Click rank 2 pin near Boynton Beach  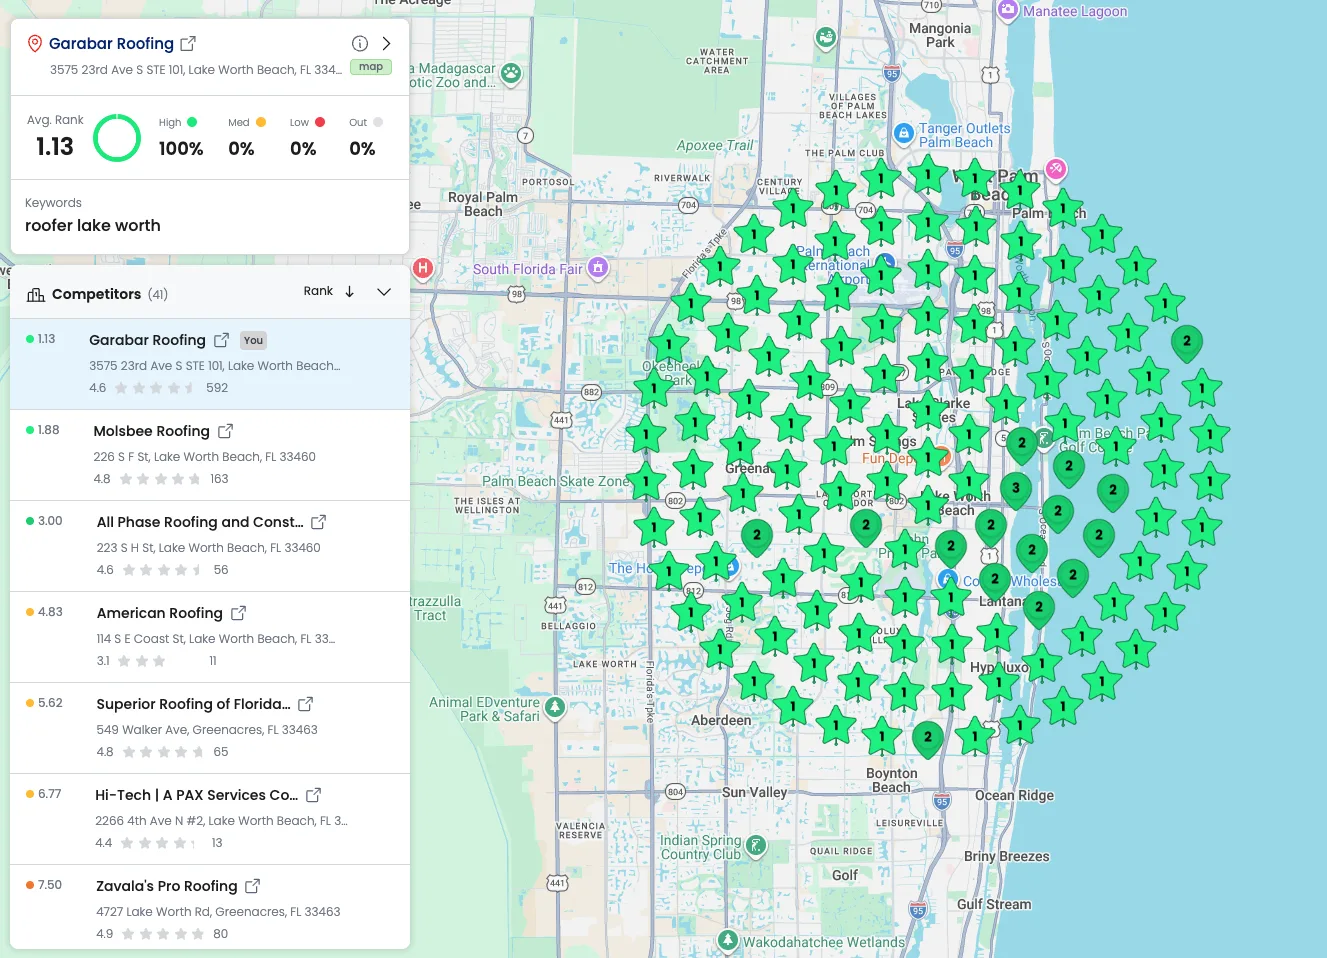click(928, 739)
